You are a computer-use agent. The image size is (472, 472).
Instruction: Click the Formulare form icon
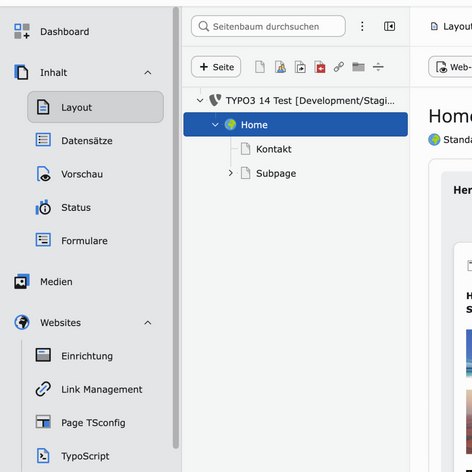pos(43,240)
